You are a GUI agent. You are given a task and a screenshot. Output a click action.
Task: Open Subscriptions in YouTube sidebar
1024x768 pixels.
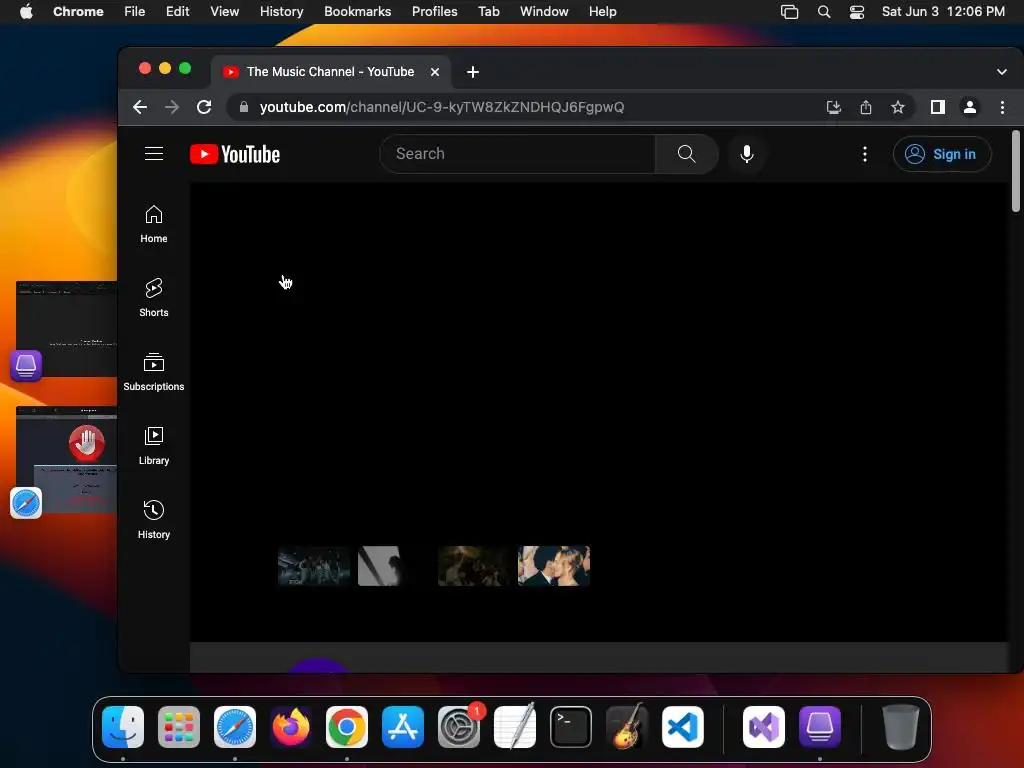pyautogui.click(x=153, y=372)
